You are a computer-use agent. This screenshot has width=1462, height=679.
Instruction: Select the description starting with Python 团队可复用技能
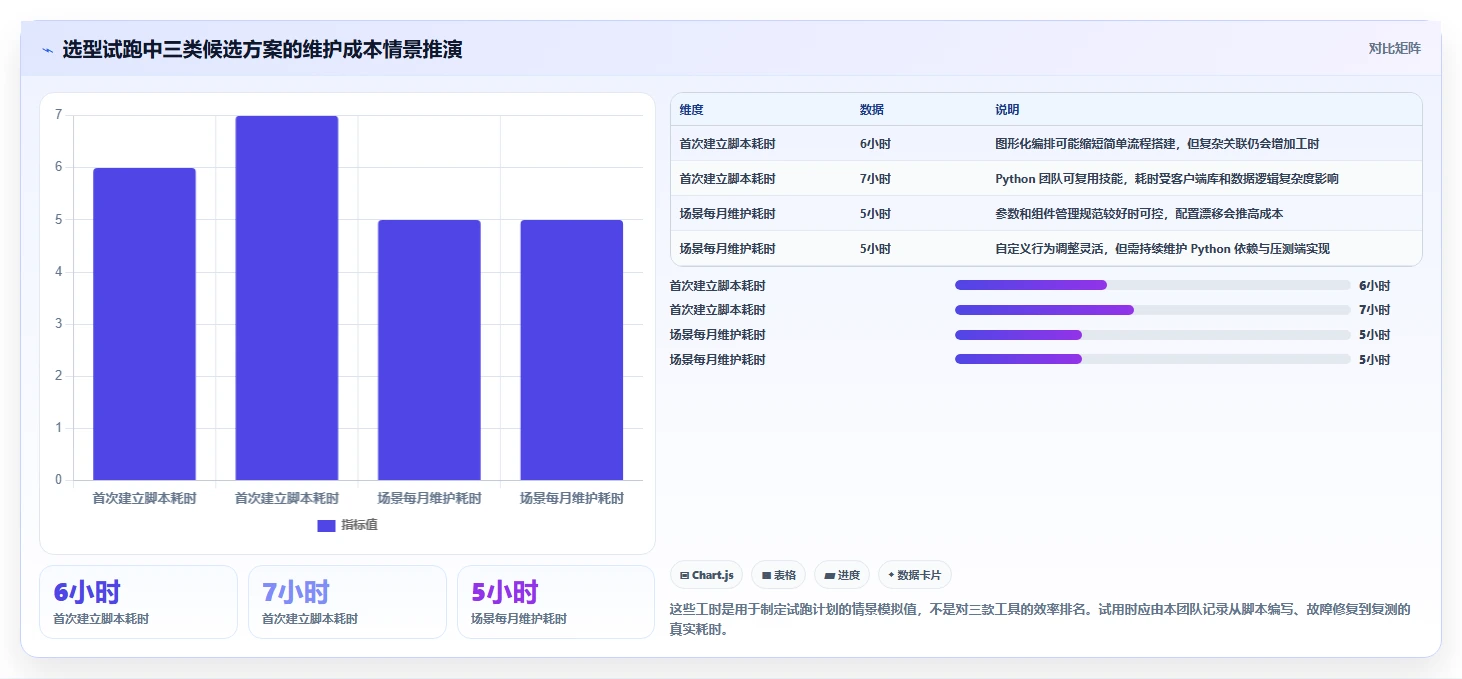[x=1167, y=179]
